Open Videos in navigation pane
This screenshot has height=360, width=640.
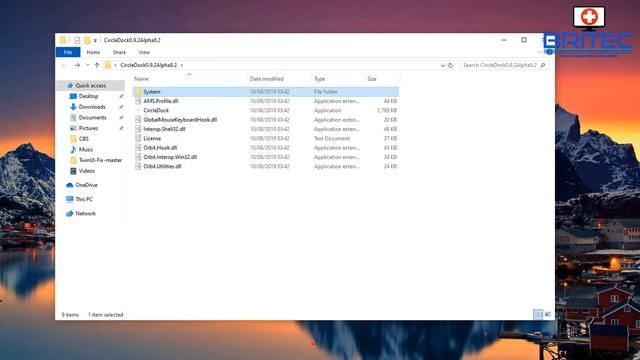click(87, 171)
